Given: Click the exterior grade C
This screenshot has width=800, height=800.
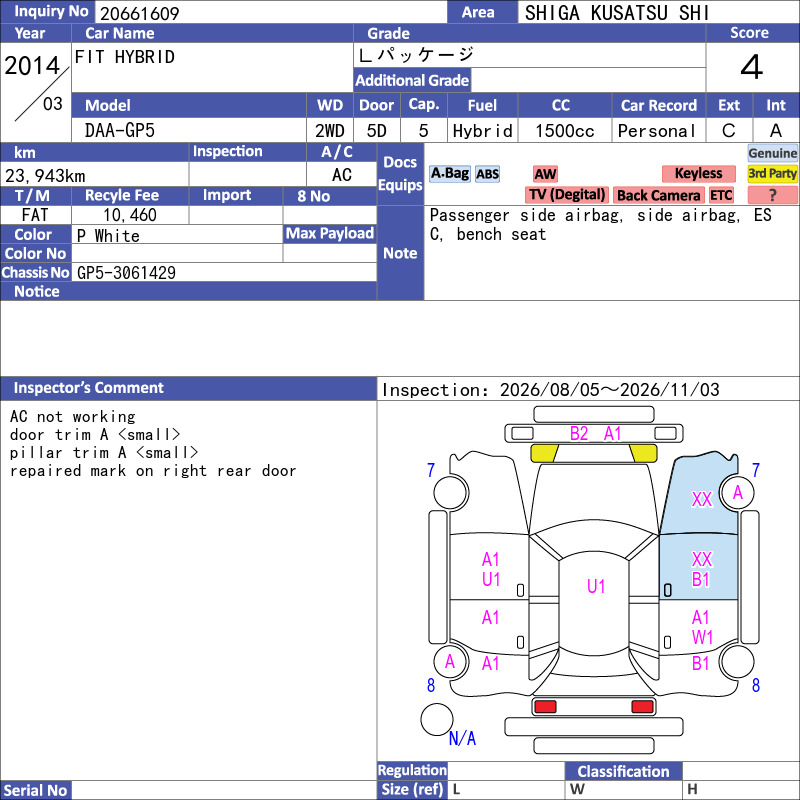Looking at the screenshot, I should 729,131.
